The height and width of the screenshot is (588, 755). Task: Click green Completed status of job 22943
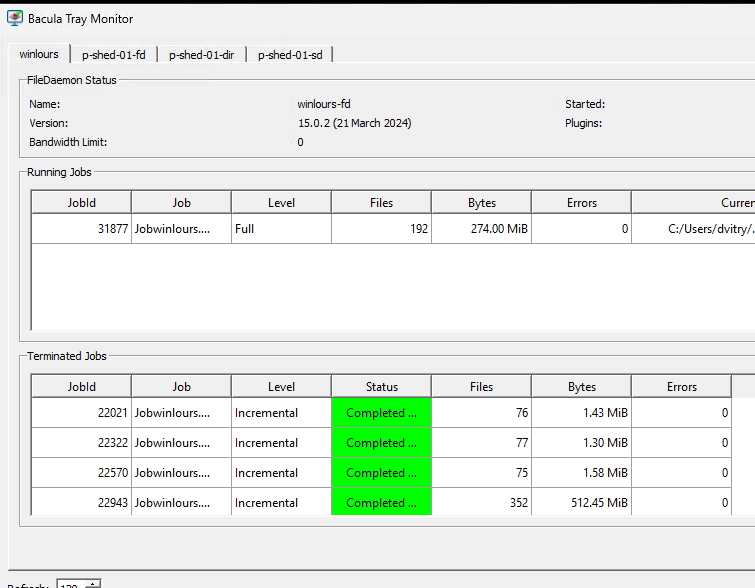[x=381, y=503]
